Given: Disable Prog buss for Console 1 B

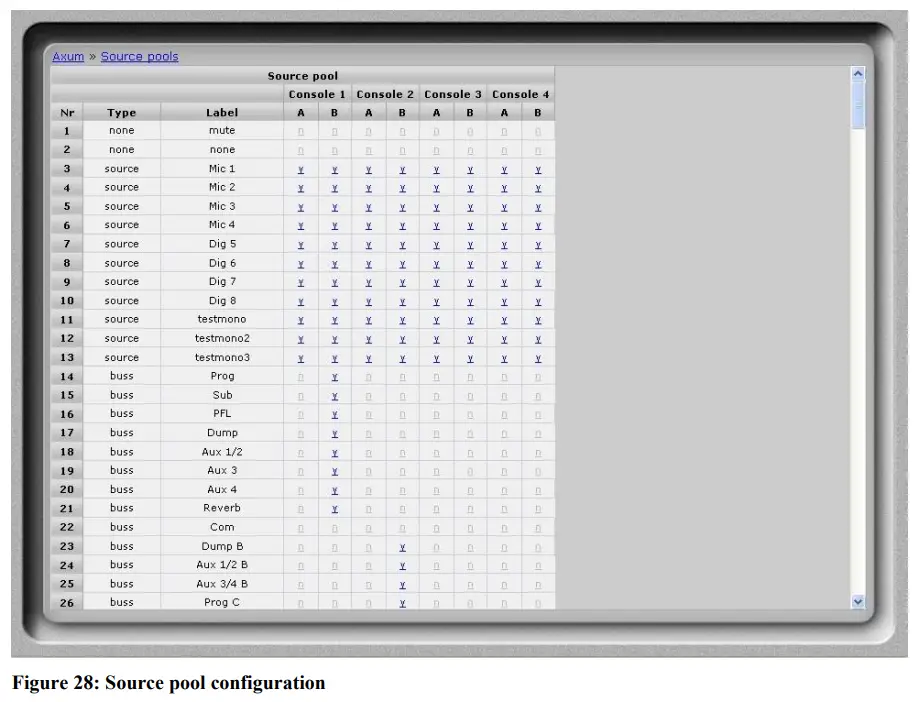Looking at the screenshot, I should click(x=335, y=377).
